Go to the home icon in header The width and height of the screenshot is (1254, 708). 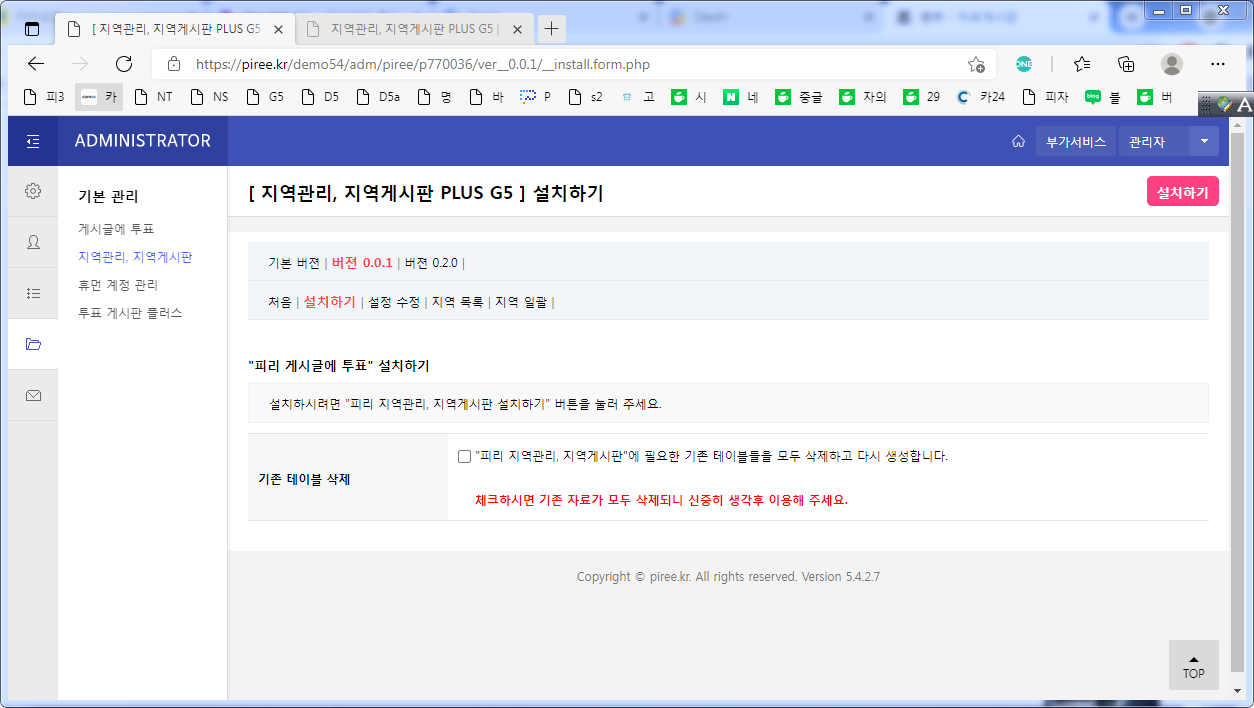[x=1018, y=141]
